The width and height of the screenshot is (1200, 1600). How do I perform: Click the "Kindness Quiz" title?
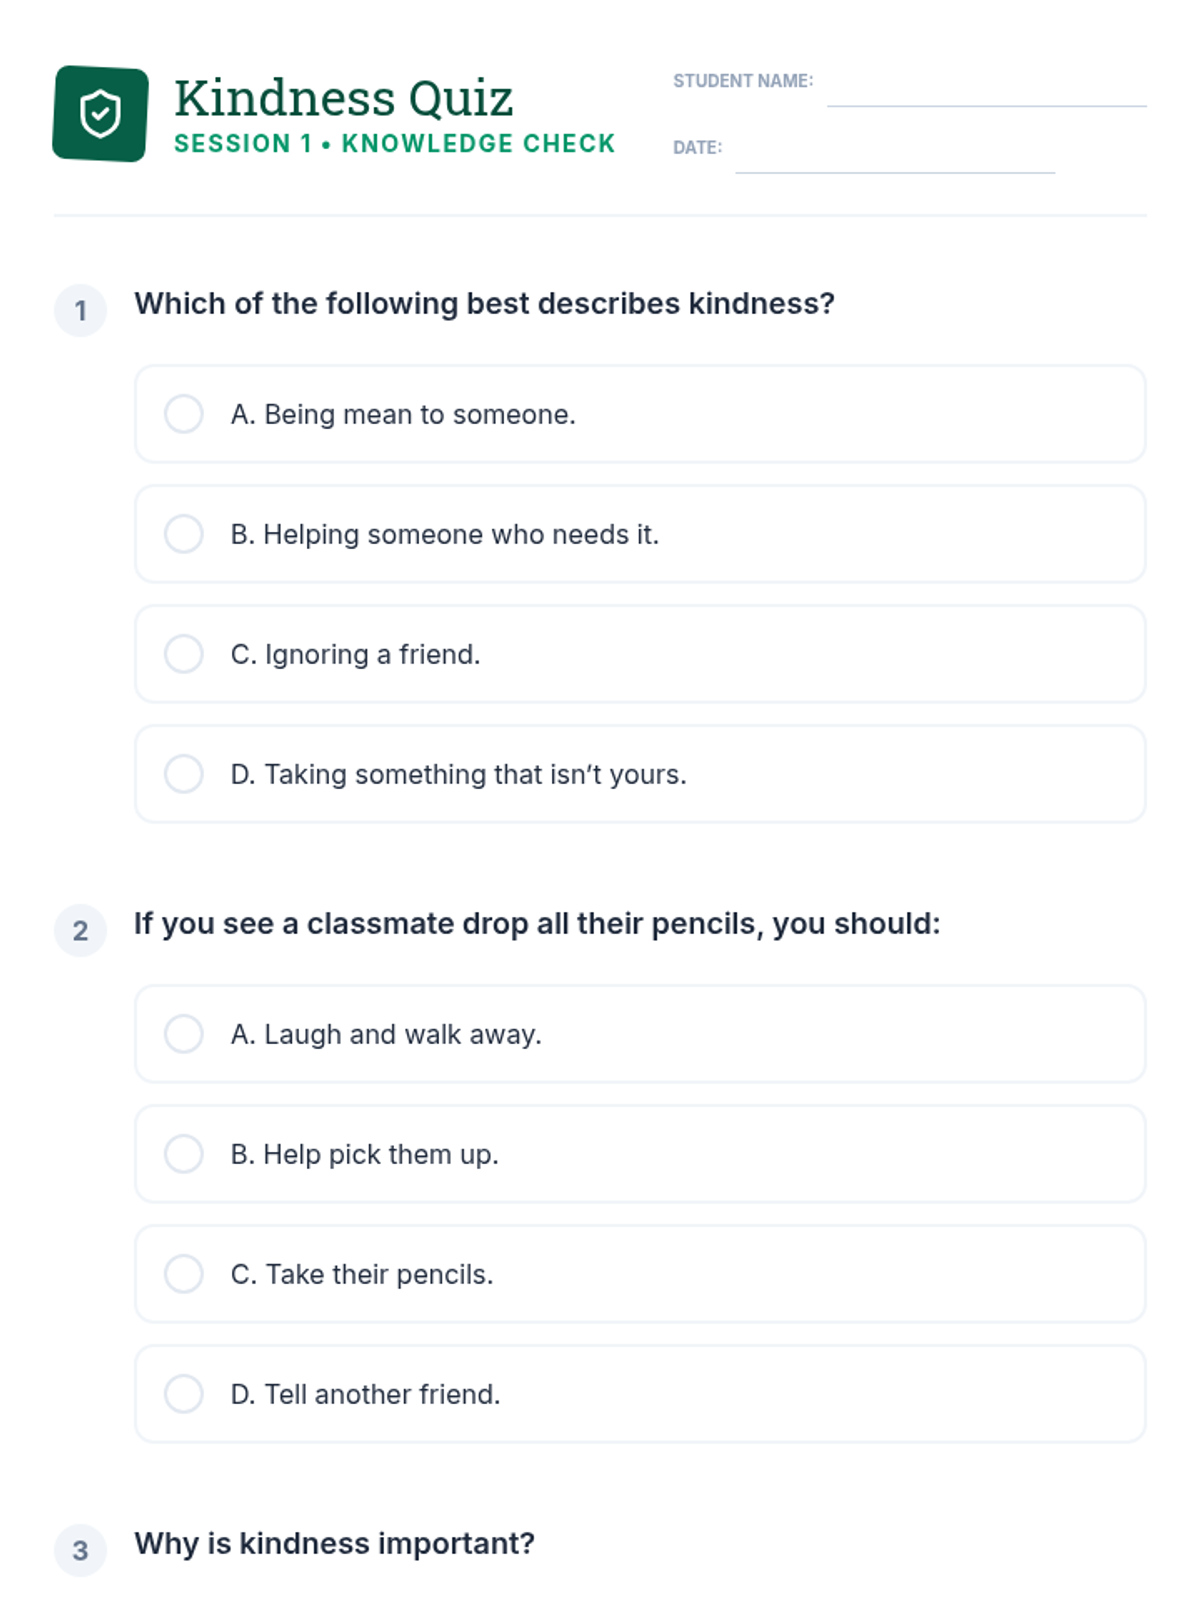point(343,98)
